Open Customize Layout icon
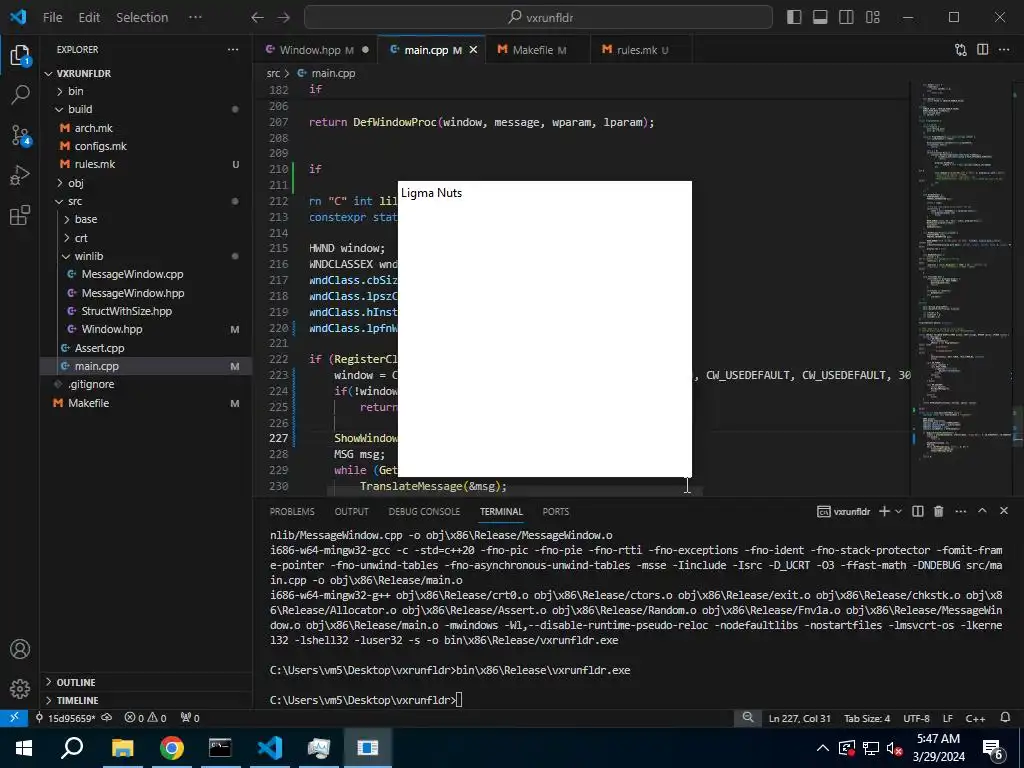The height and width of the screenshot is (768, 1024). pos(872,18)
